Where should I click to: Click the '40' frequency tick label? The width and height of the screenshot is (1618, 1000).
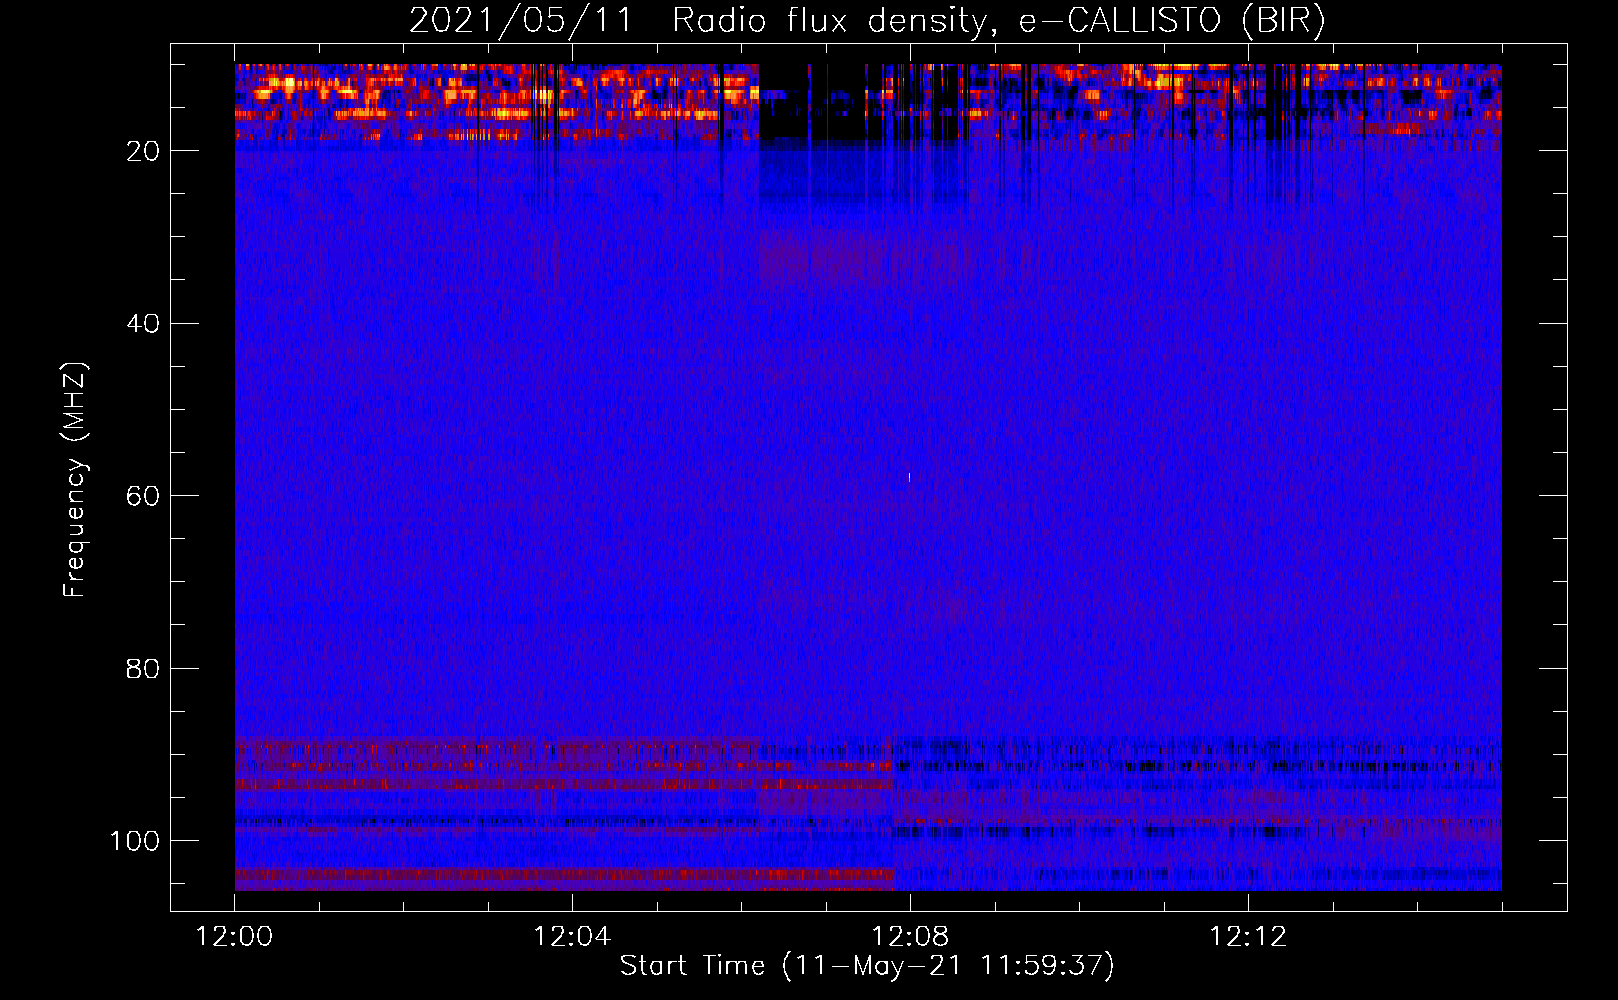143,324
